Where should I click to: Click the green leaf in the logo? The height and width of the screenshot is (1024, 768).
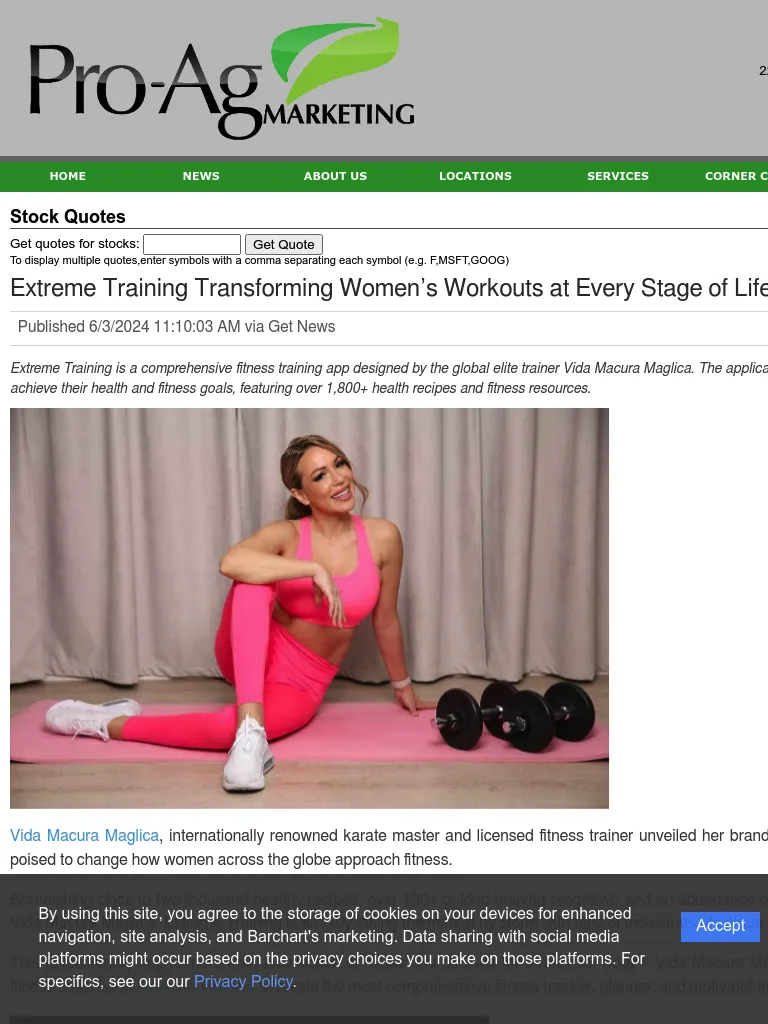(x=335, y=59)
